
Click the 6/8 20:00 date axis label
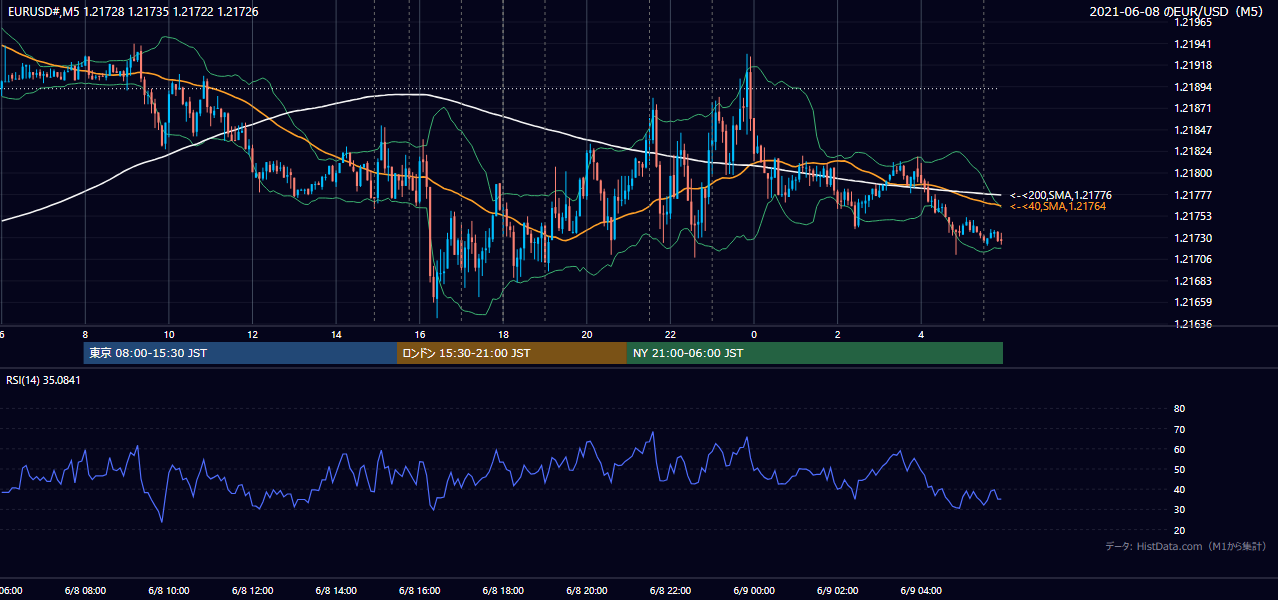(x=586, y=591)
